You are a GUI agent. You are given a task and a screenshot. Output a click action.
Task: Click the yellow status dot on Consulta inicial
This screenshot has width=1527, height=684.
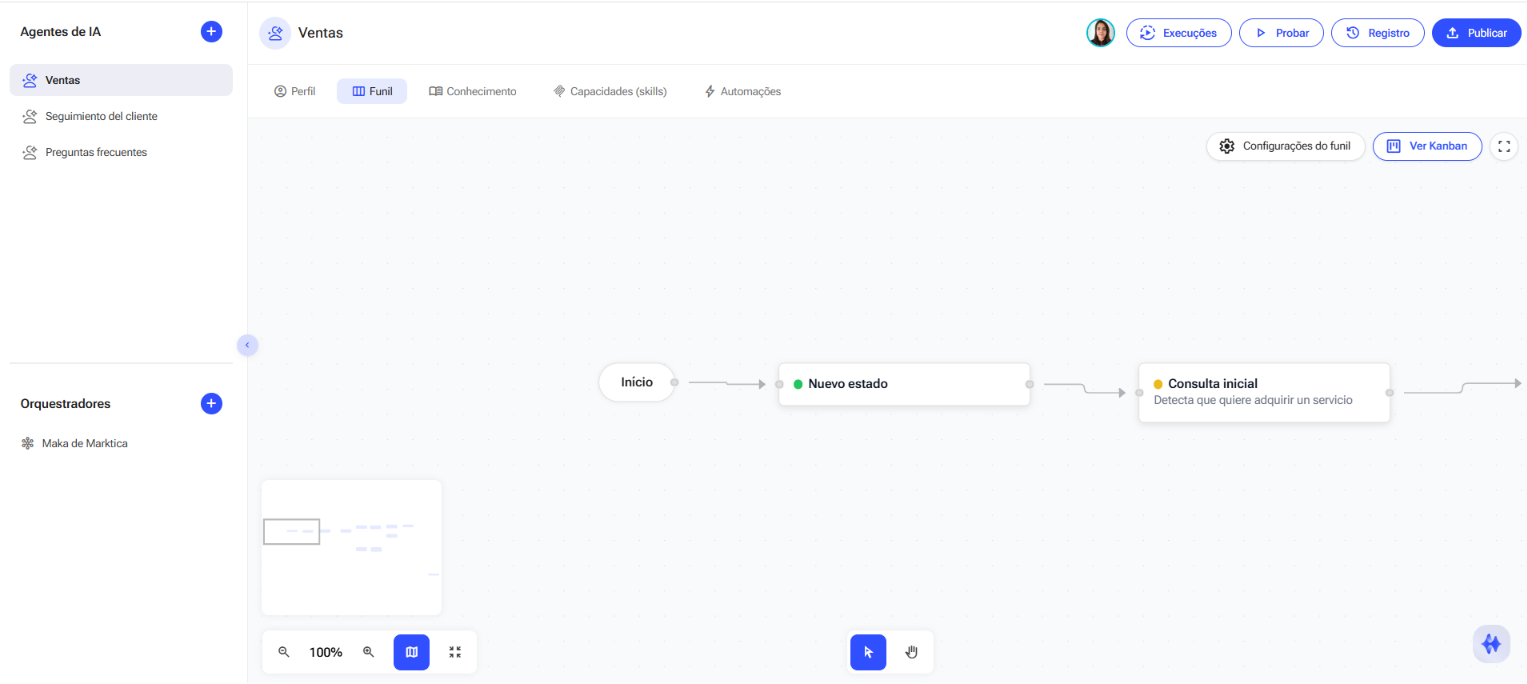pyautogui.click(x=1158, y=384)
